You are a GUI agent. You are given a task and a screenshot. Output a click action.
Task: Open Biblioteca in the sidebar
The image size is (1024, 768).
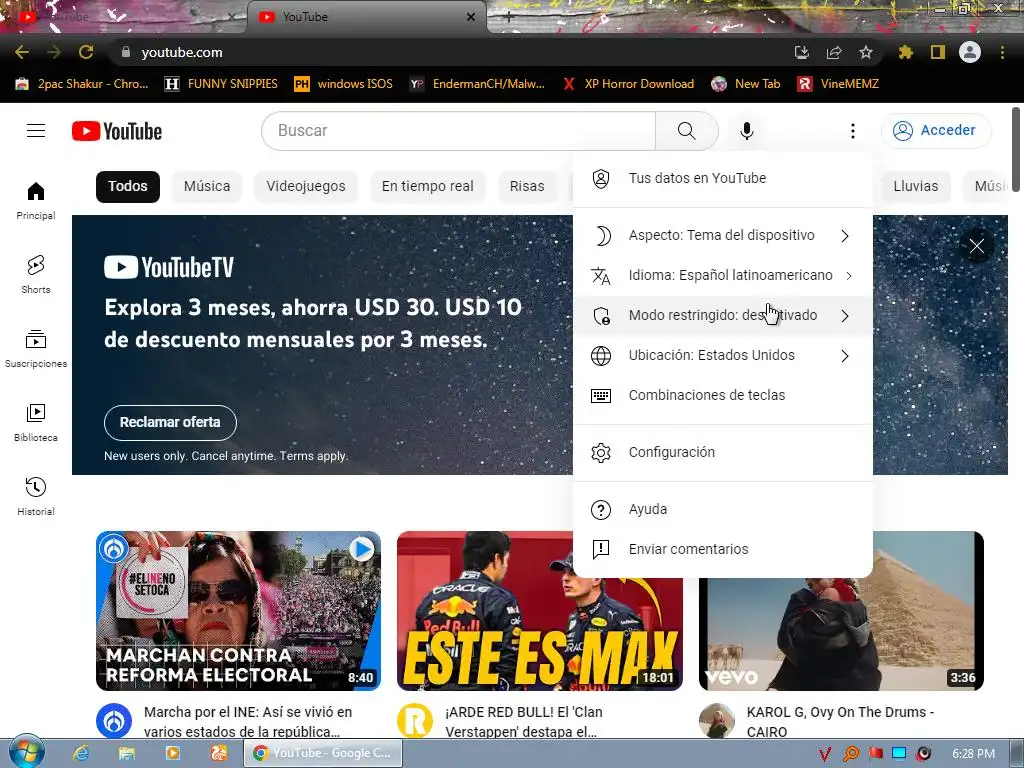(36, 423)
